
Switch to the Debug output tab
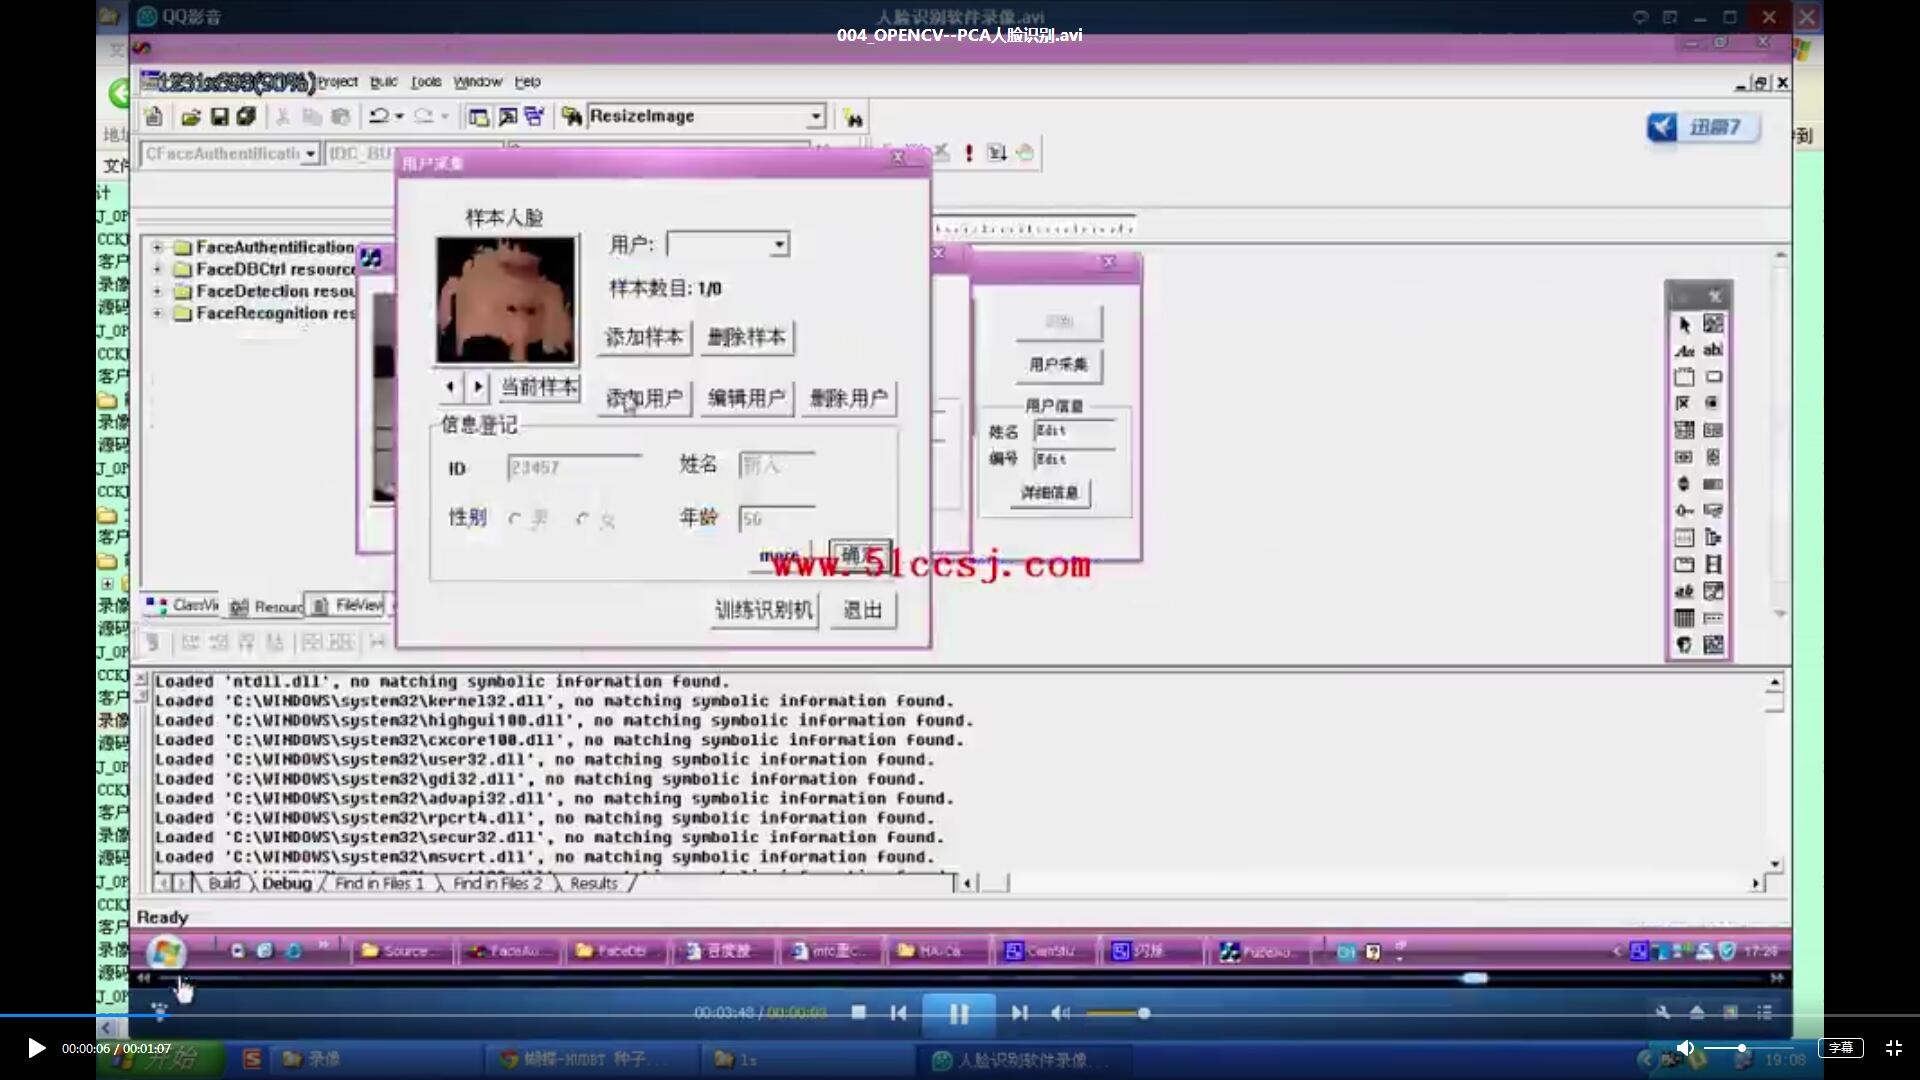click(287, 883)
